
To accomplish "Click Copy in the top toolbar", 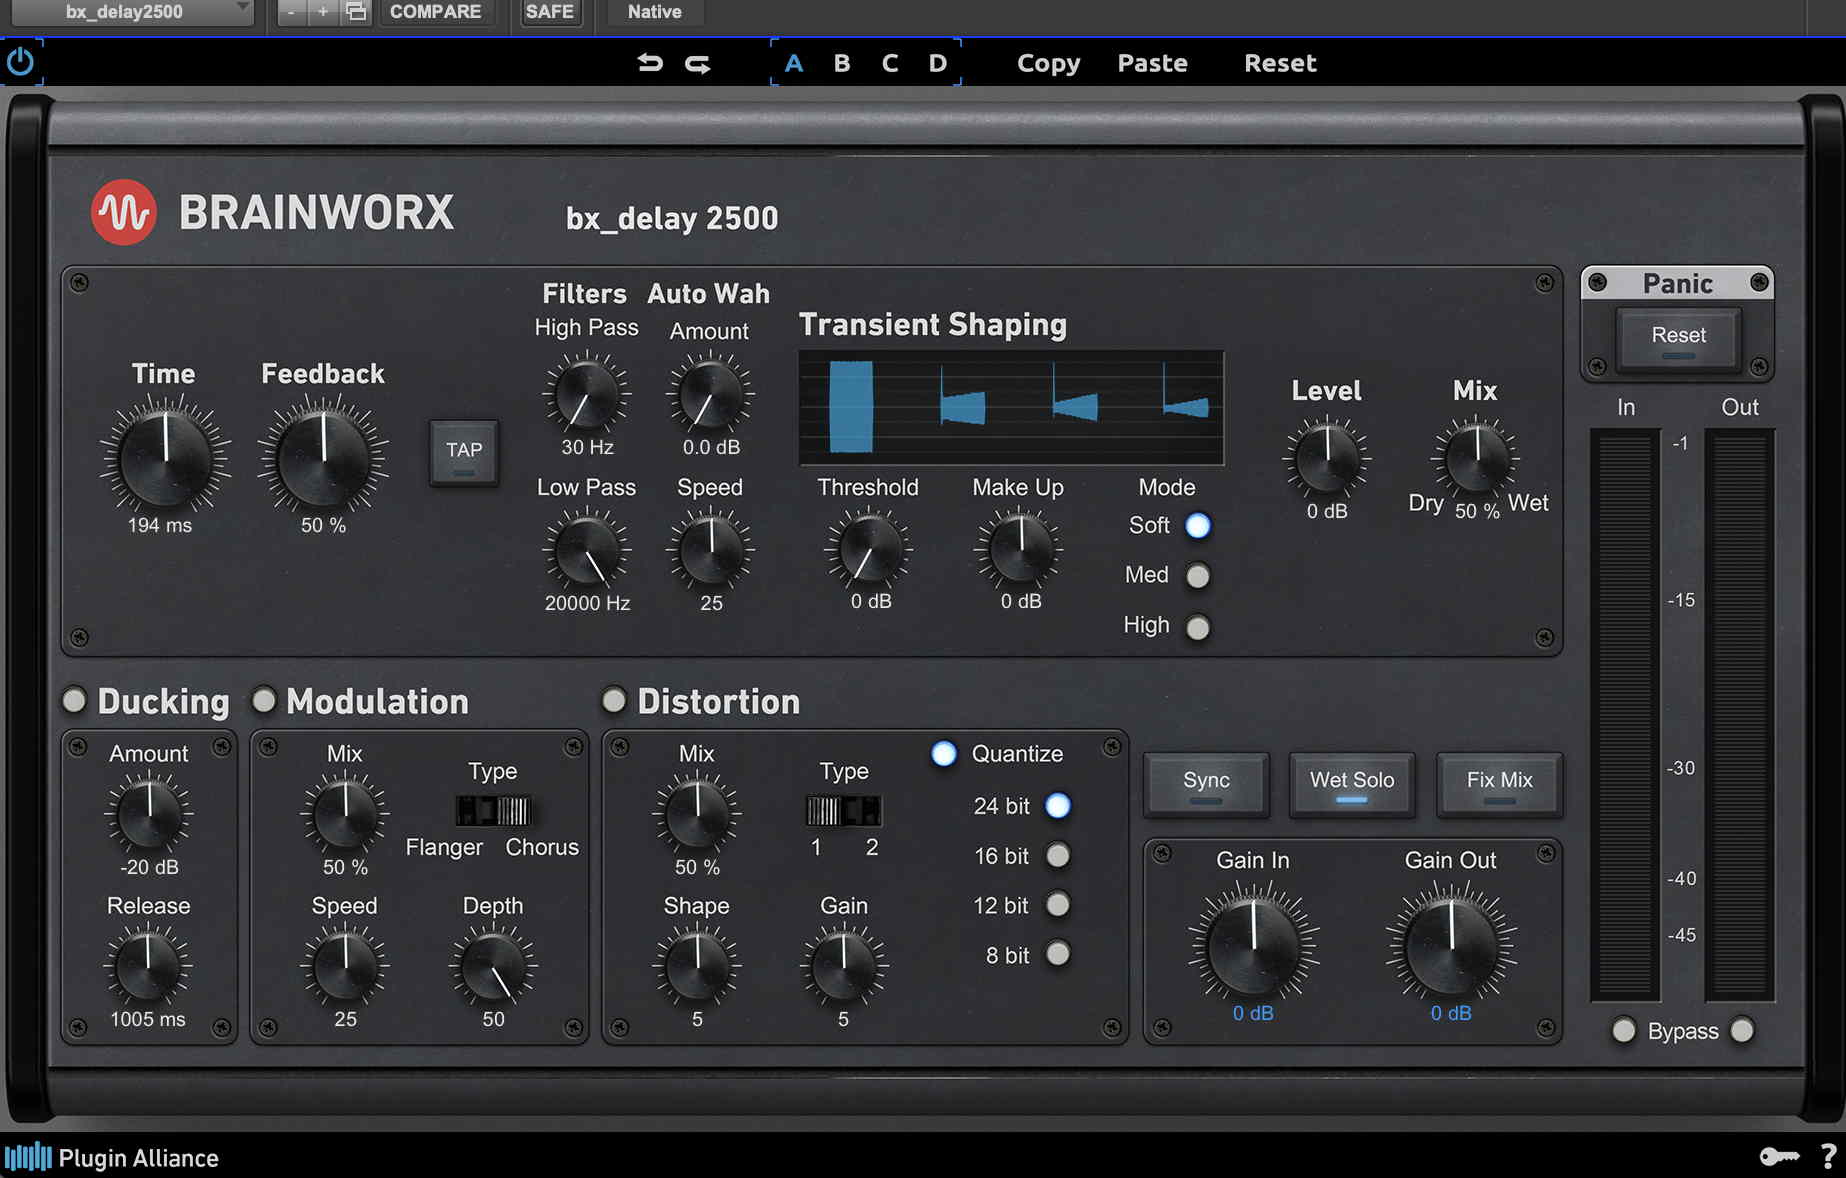I will pos(1048,63).
